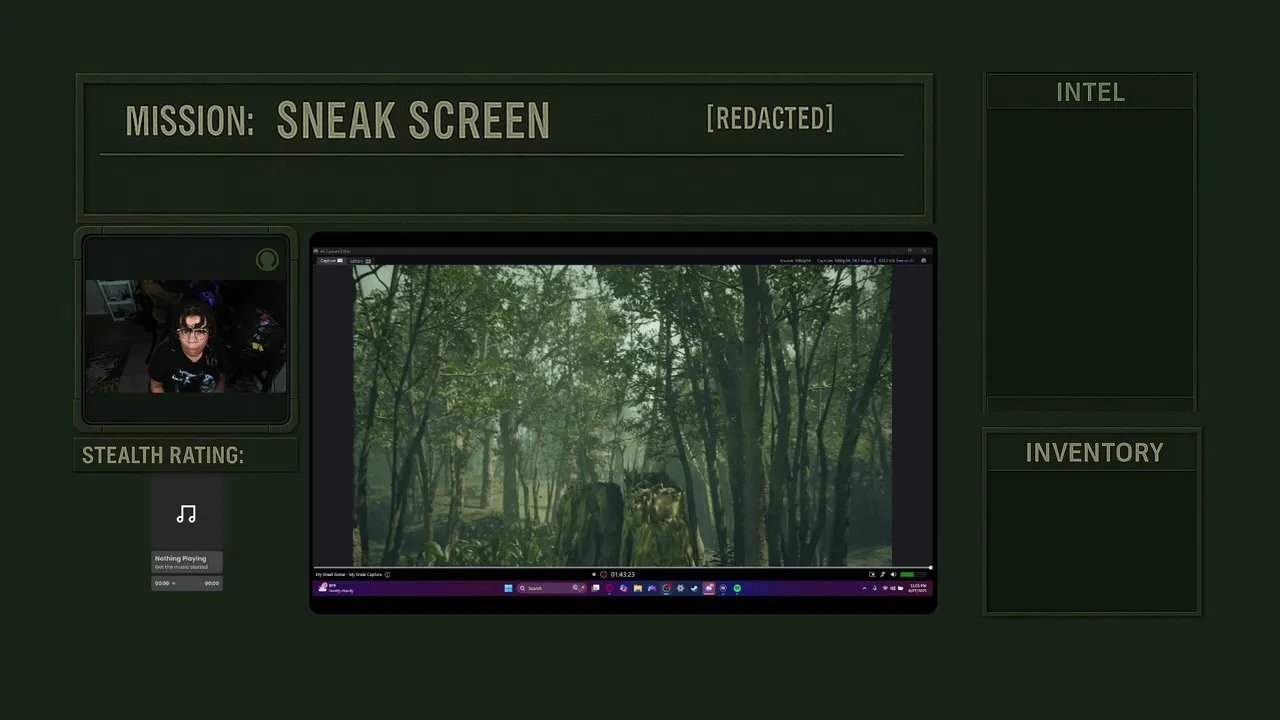Open the taskbar settings gear icon
The image size is (1280, 720).
pyautogui.click(x=680, y=588)
